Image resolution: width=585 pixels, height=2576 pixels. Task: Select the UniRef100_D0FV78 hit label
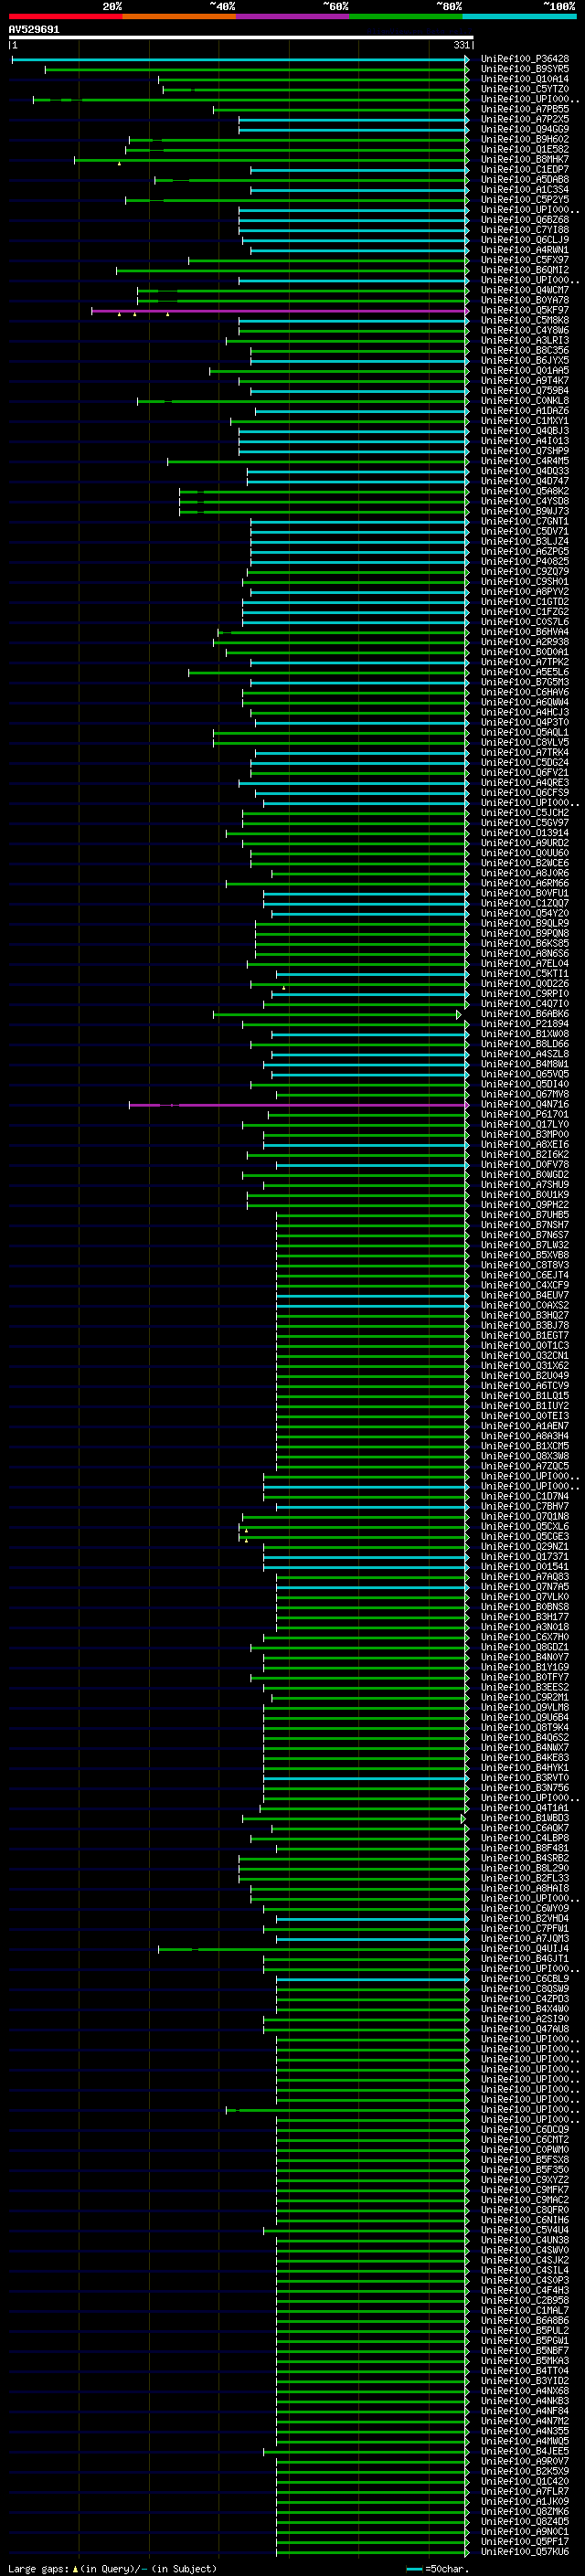pyautogui.click(x=524, y=1164)
